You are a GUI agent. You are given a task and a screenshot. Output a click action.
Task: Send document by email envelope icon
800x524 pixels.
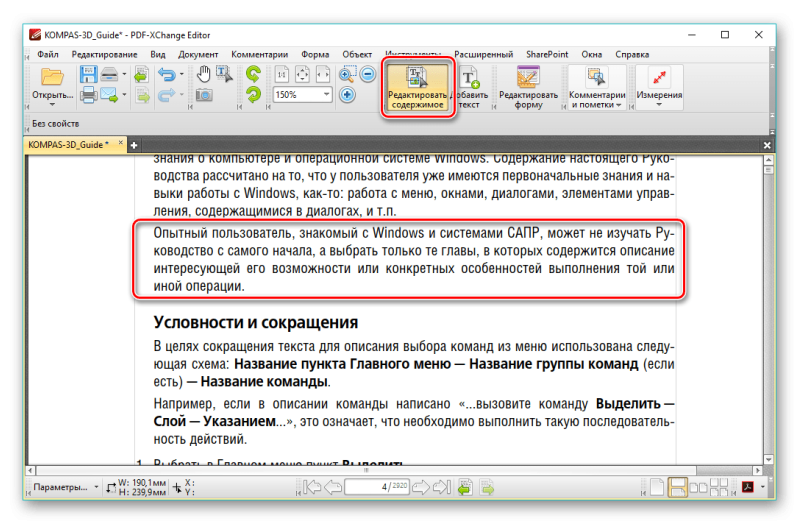tap(109, 95)
